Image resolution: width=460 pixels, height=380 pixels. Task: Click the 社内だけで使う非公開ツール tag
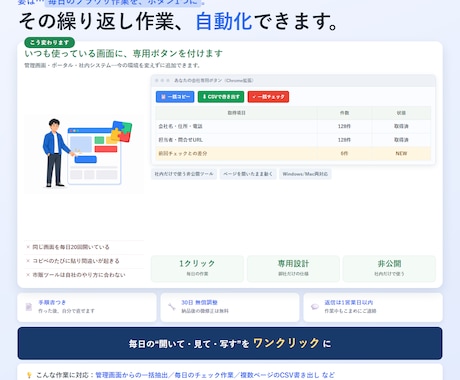coord(184,174)
